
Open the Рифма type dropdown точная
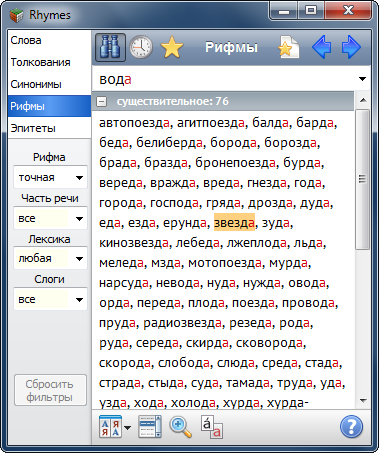click(x=50, y=177)
